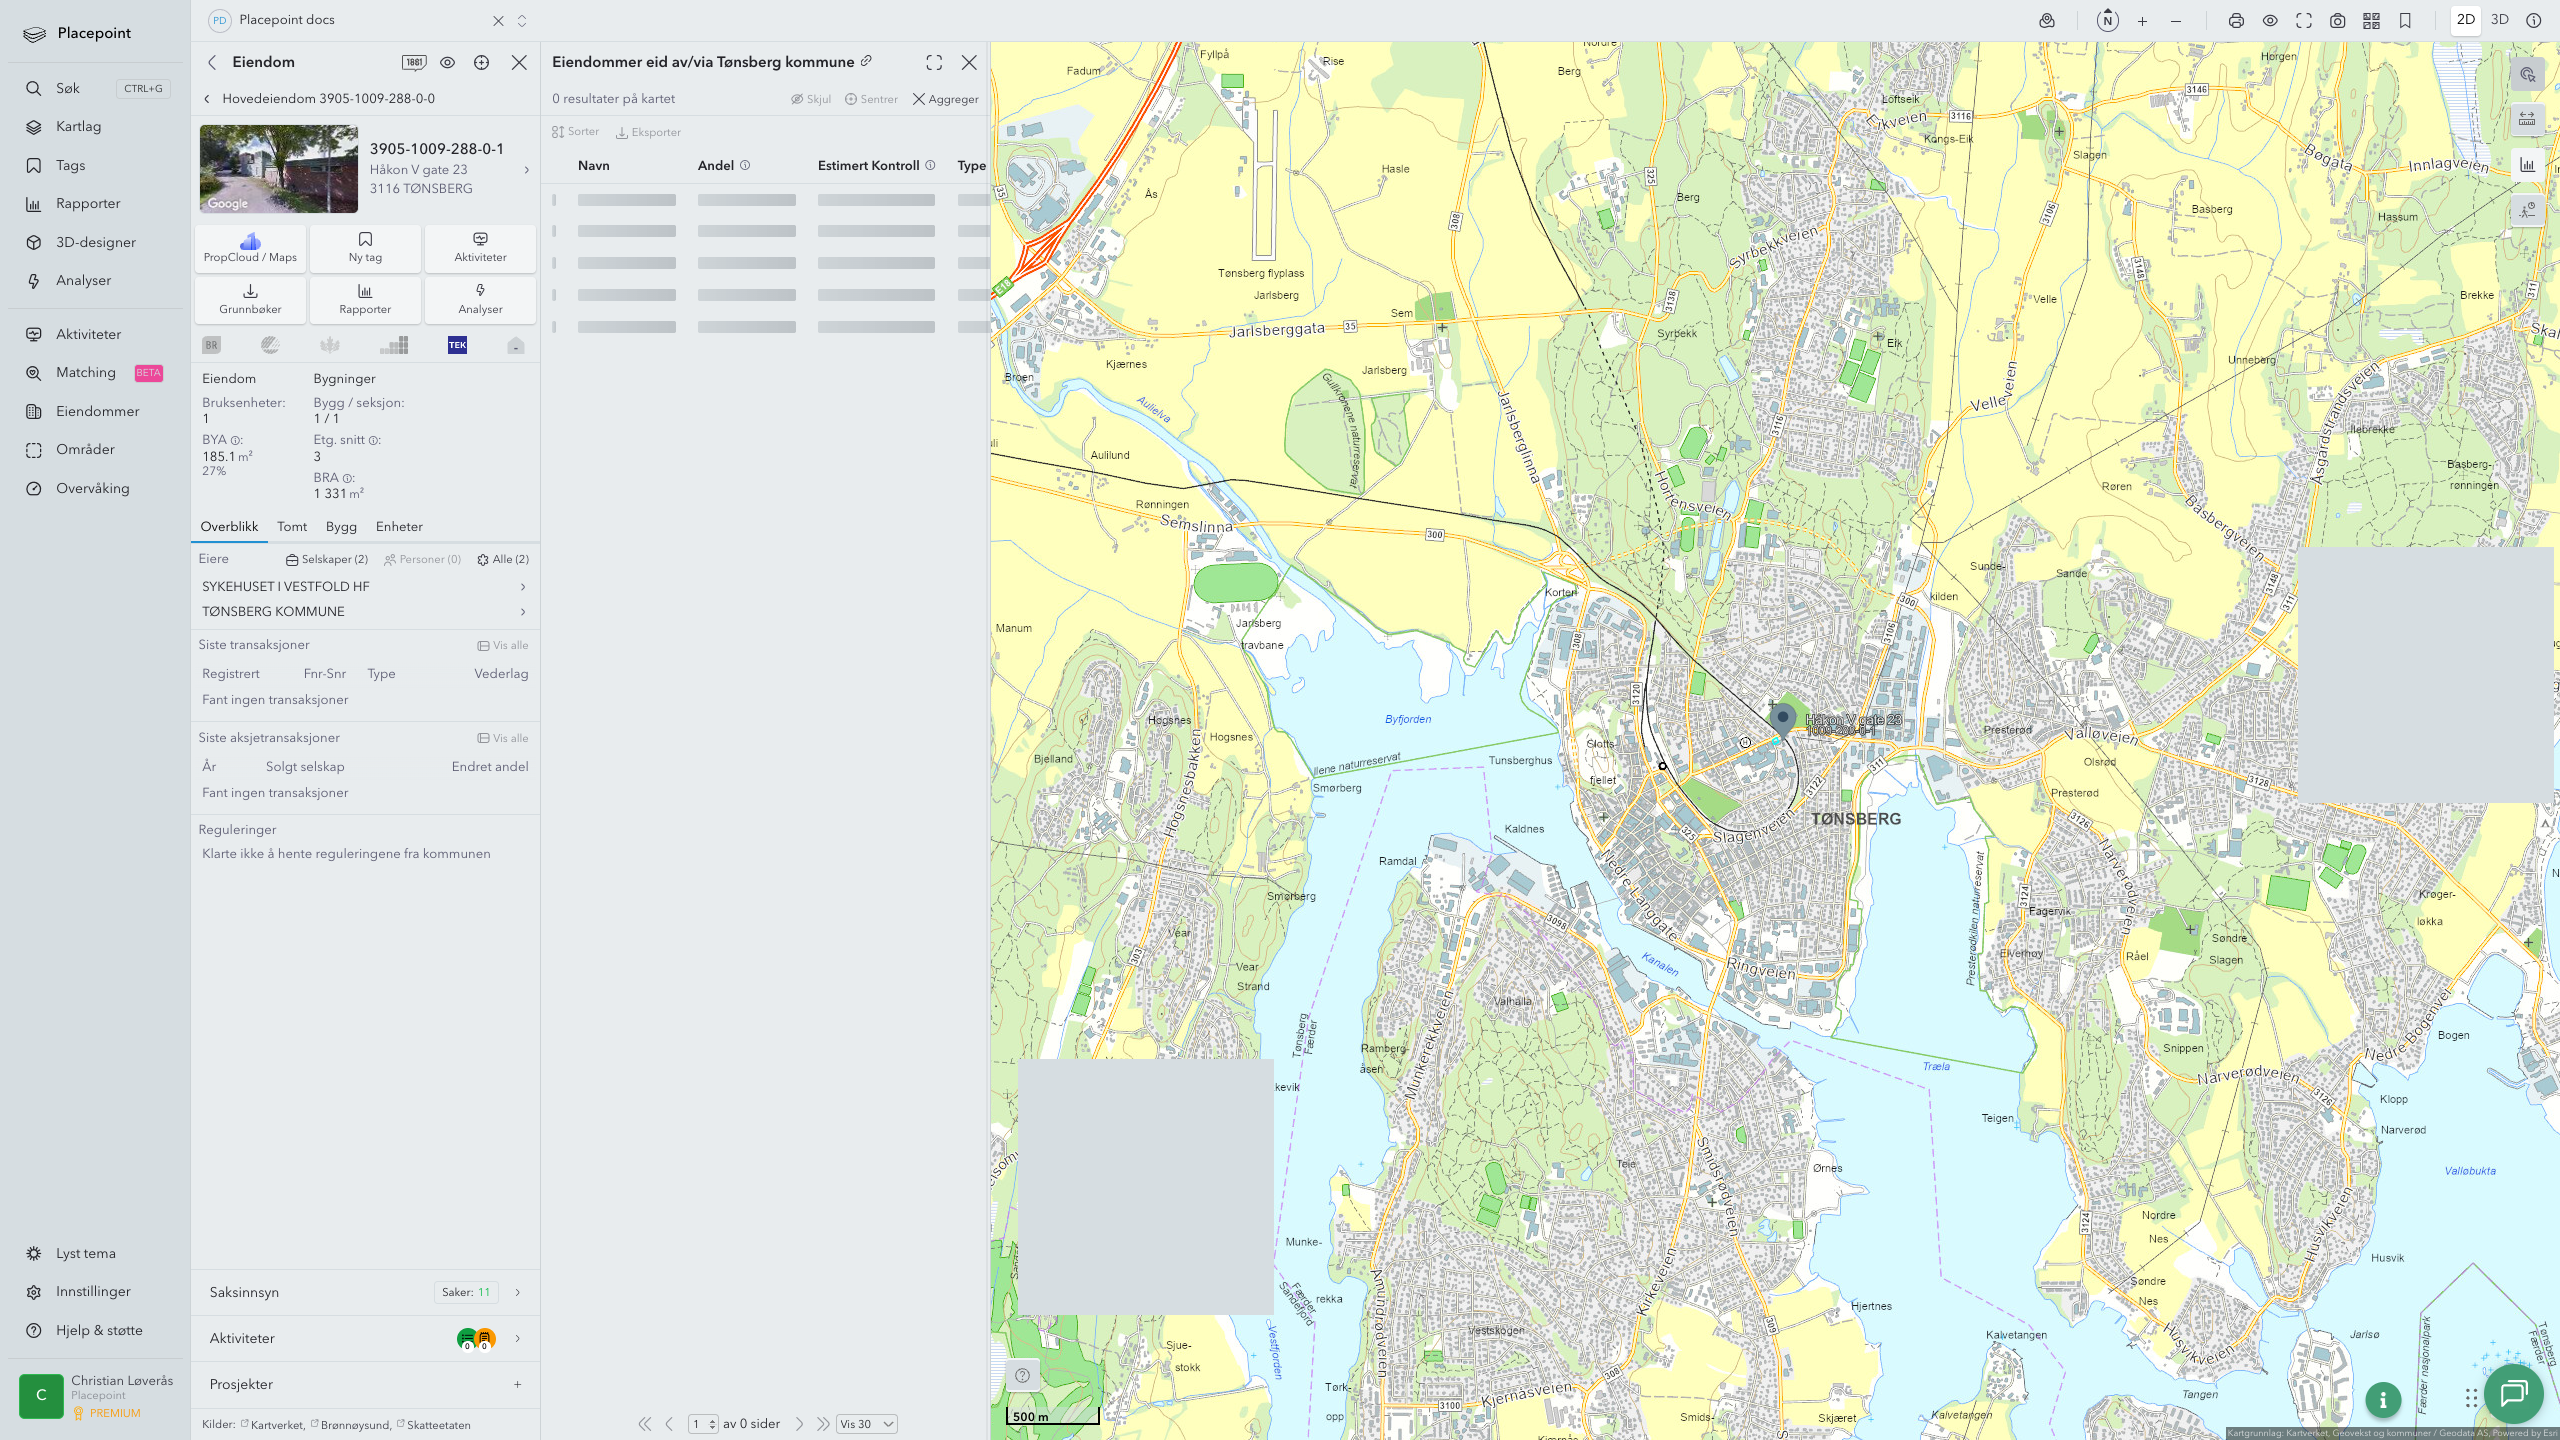Open 3D-designer in the sidebar
The height and width of the screenshot is (1440, 2560).
coord(96,243)
